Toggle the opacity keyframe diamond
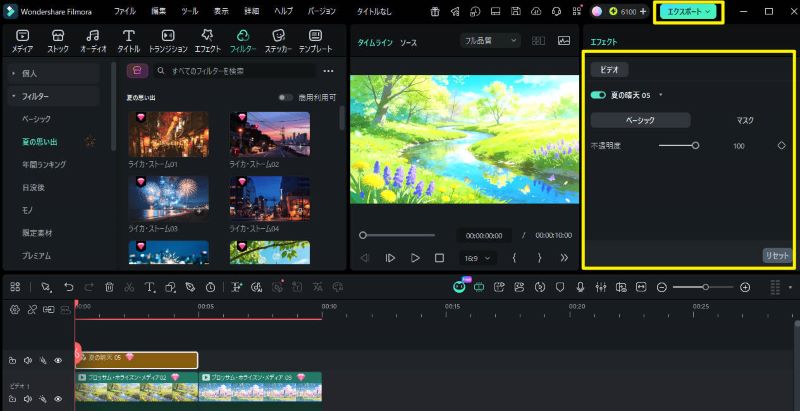Image resolution: width=800 pixels, height=411 pixels. click(781, 145)
